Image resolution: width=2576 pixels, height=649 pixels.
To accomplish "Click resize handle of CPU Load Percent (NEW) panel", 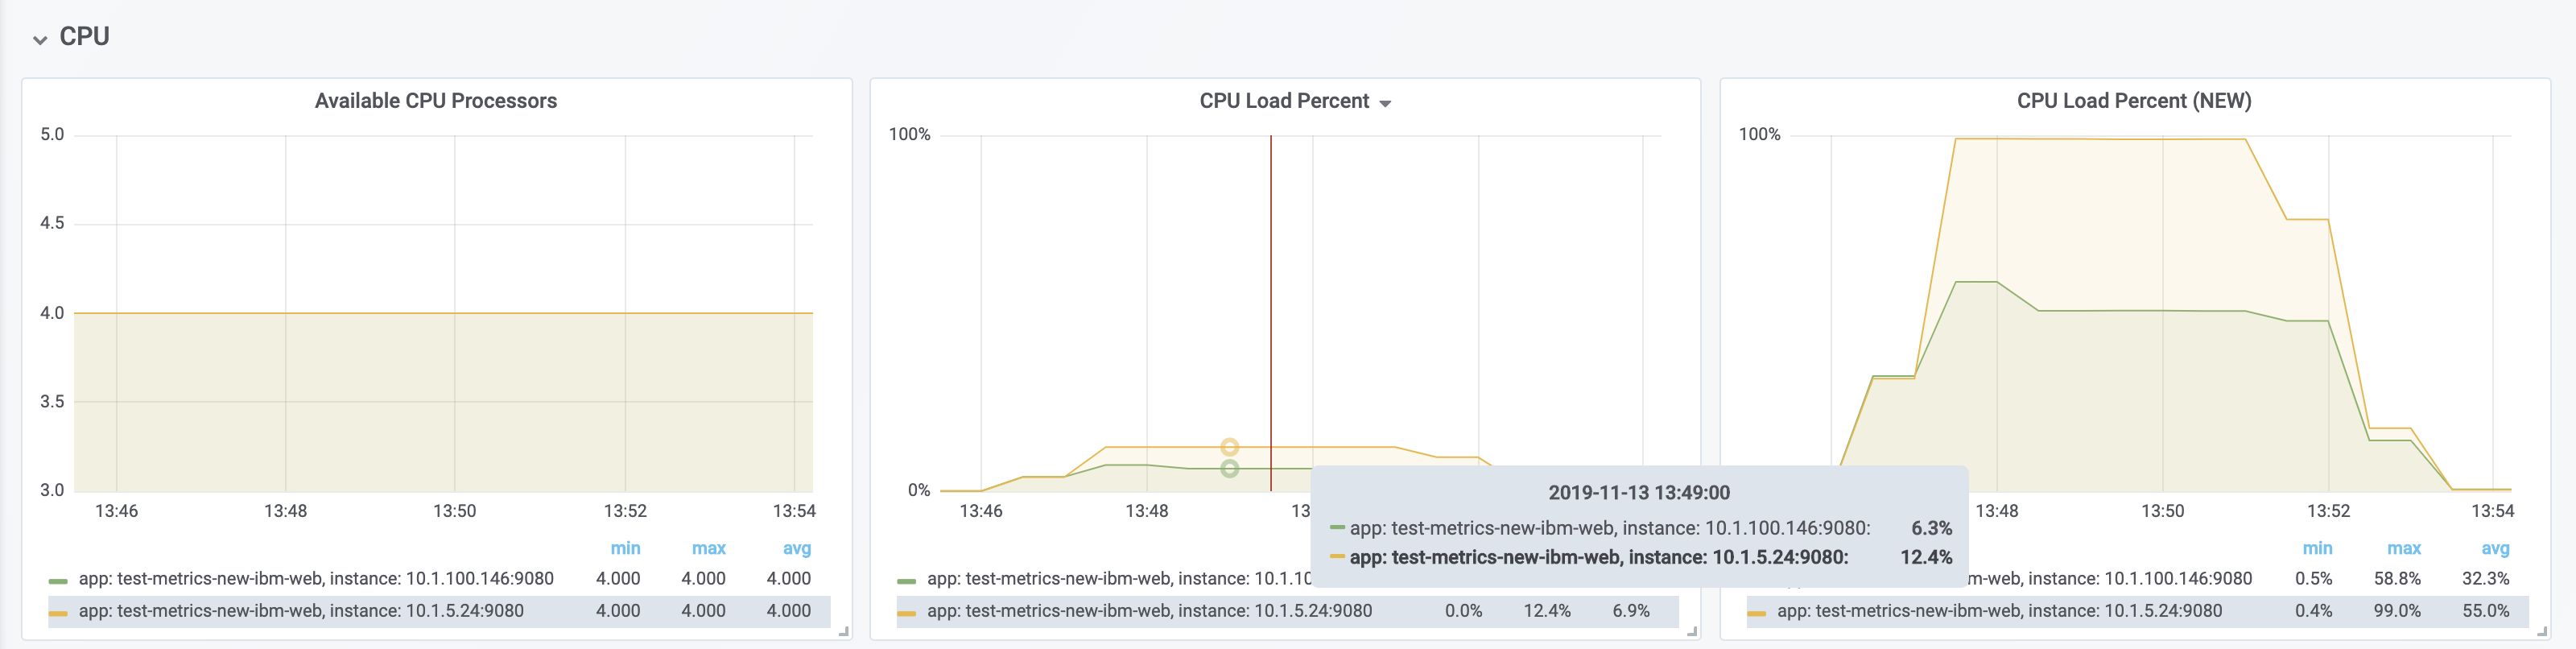I will (x=2541, y=631).
